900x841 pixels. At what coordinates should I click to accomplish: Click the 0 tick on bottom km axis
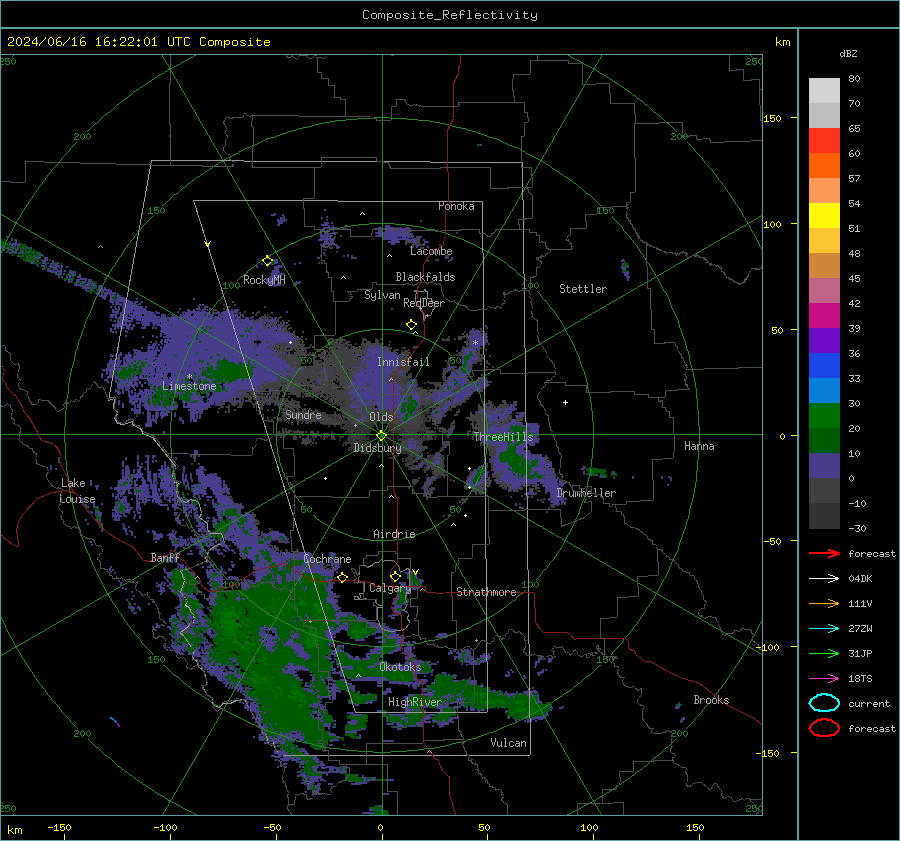tap(381, 827)
